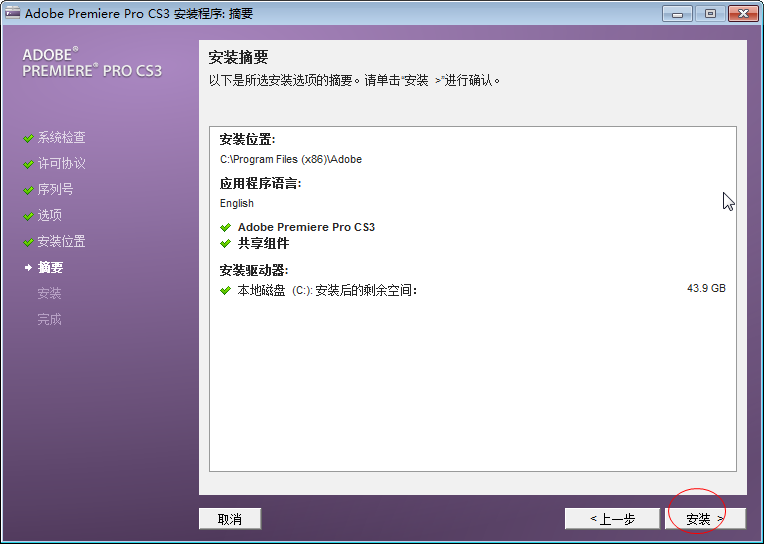Cancel setup with the 取消 button
This screenshot has height=544, width=764.
tap(230, 519)
